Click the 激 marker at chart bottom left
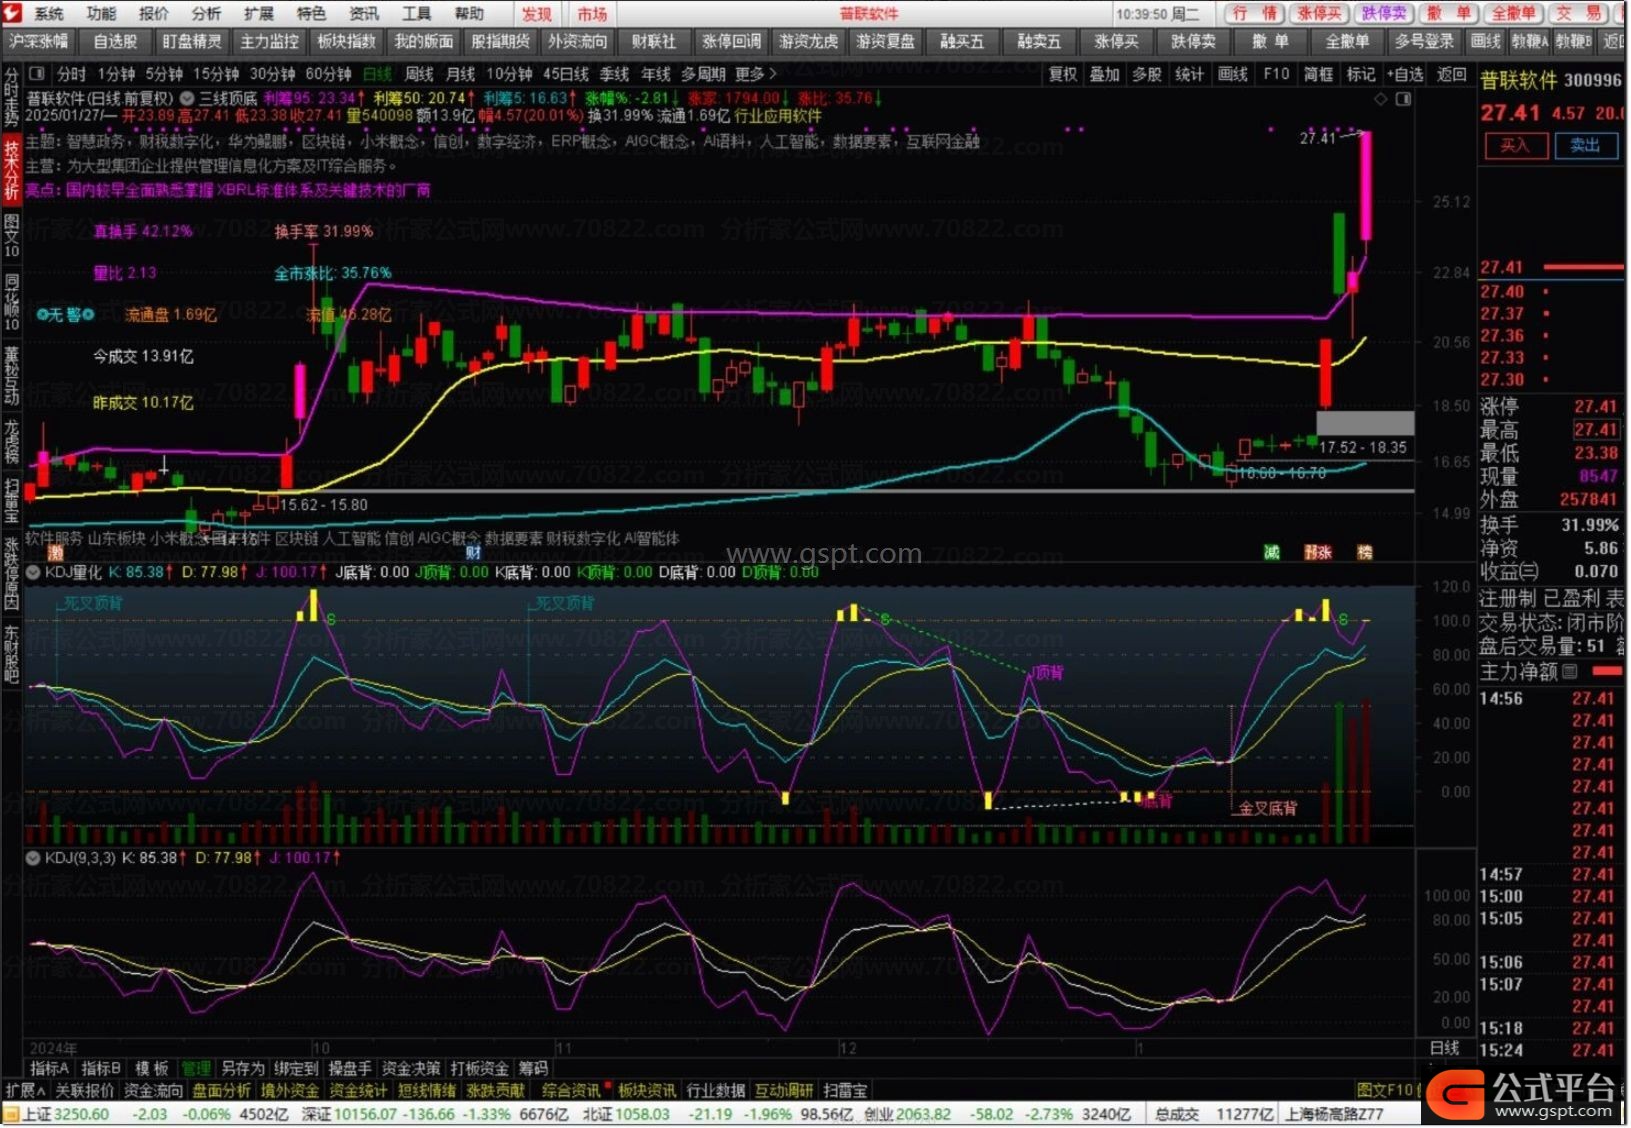This screenshot has height=1128, width=1631. (x=55, y=552)
